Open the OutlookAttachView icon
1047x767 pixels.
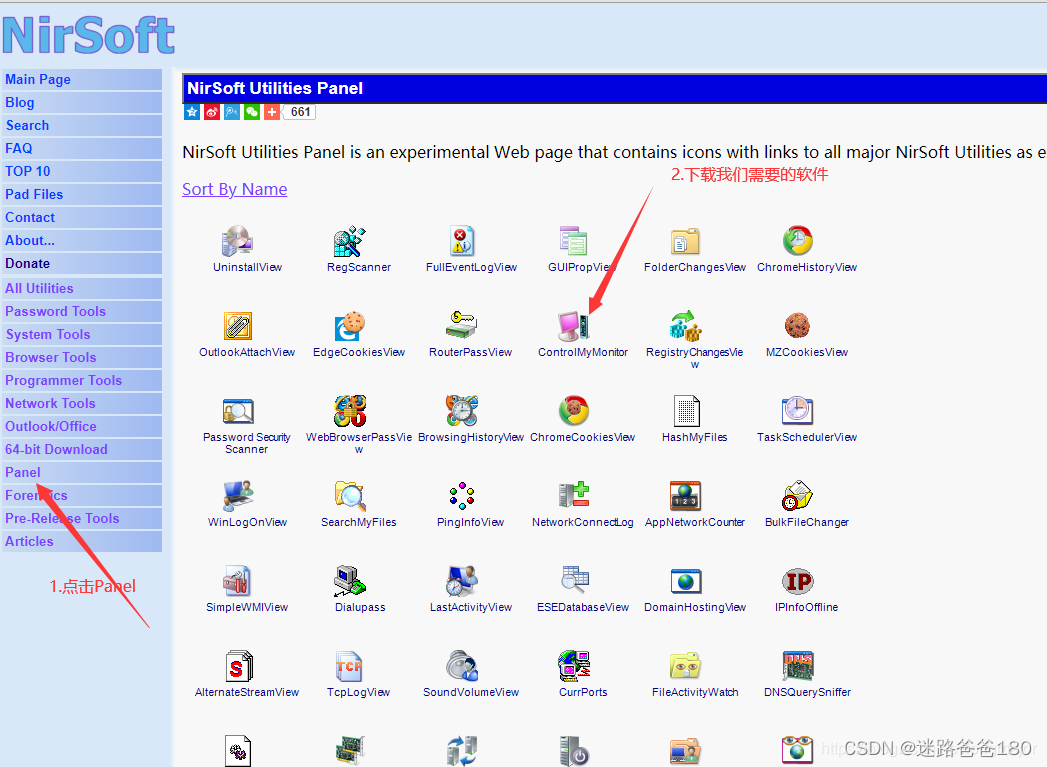pos(237,326)
